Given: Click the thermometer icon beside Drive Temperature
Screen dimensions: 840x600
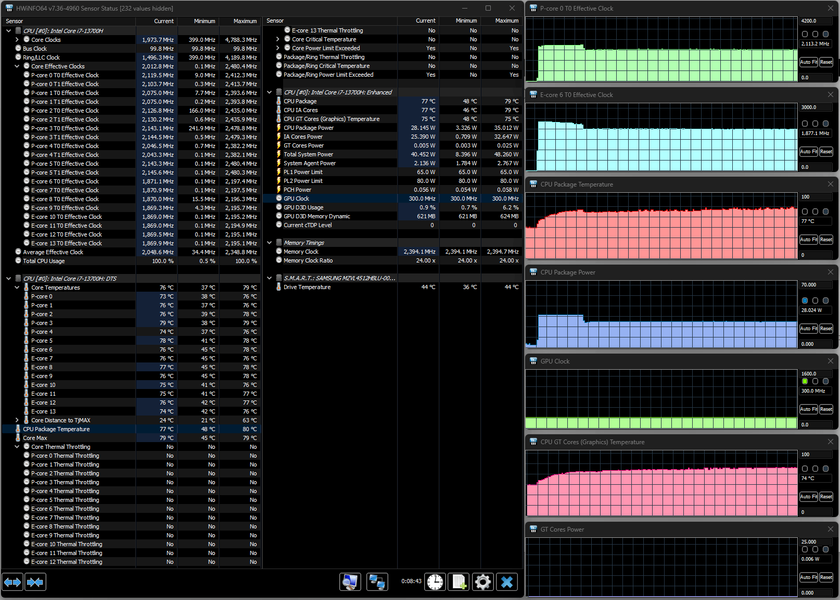Looking at the screenshot, I should coord(279,287).
